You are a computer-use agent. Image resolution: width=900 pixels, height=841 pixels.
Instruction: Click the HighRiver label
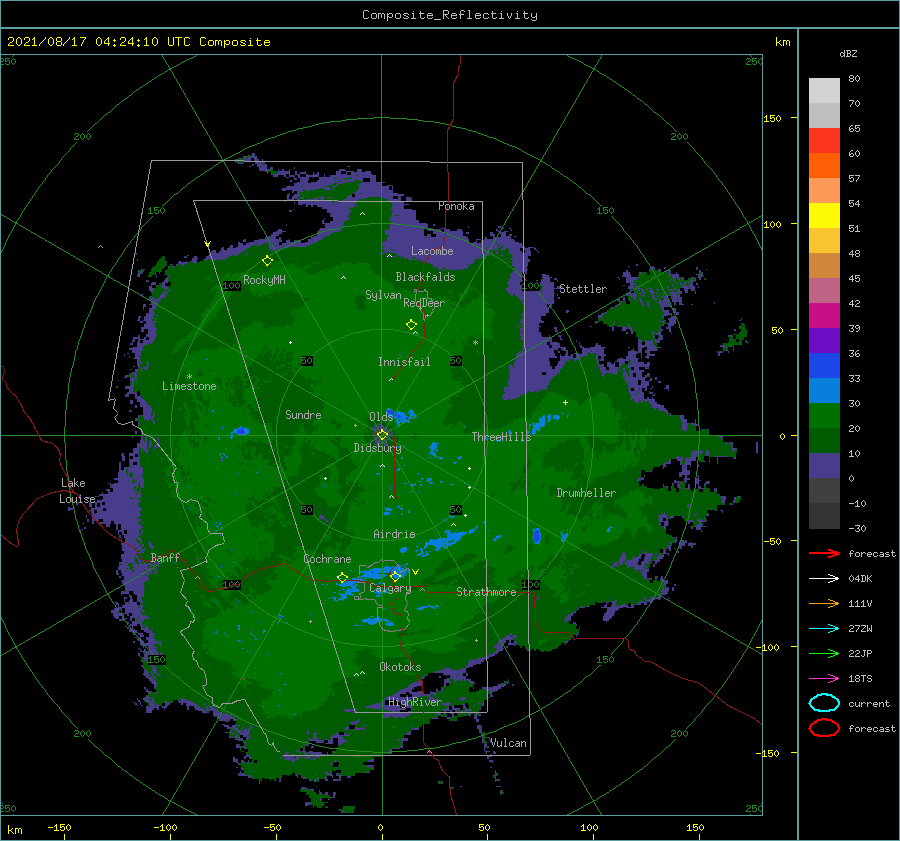tap(414, 702)
